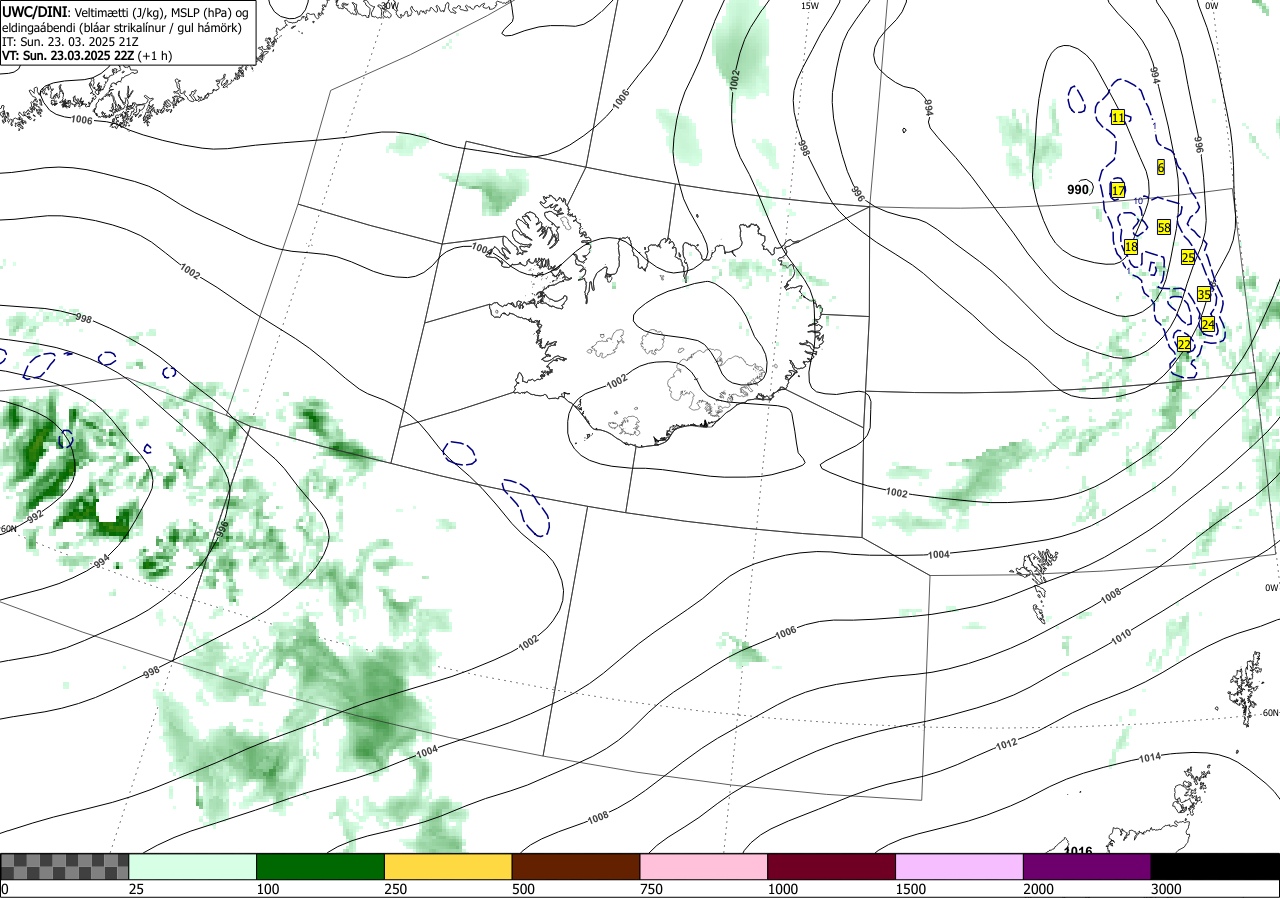Pick the lavender 1500–2000 legend swatch
1280x898 pixels.
pyautogui.click(x=960, y=866)
